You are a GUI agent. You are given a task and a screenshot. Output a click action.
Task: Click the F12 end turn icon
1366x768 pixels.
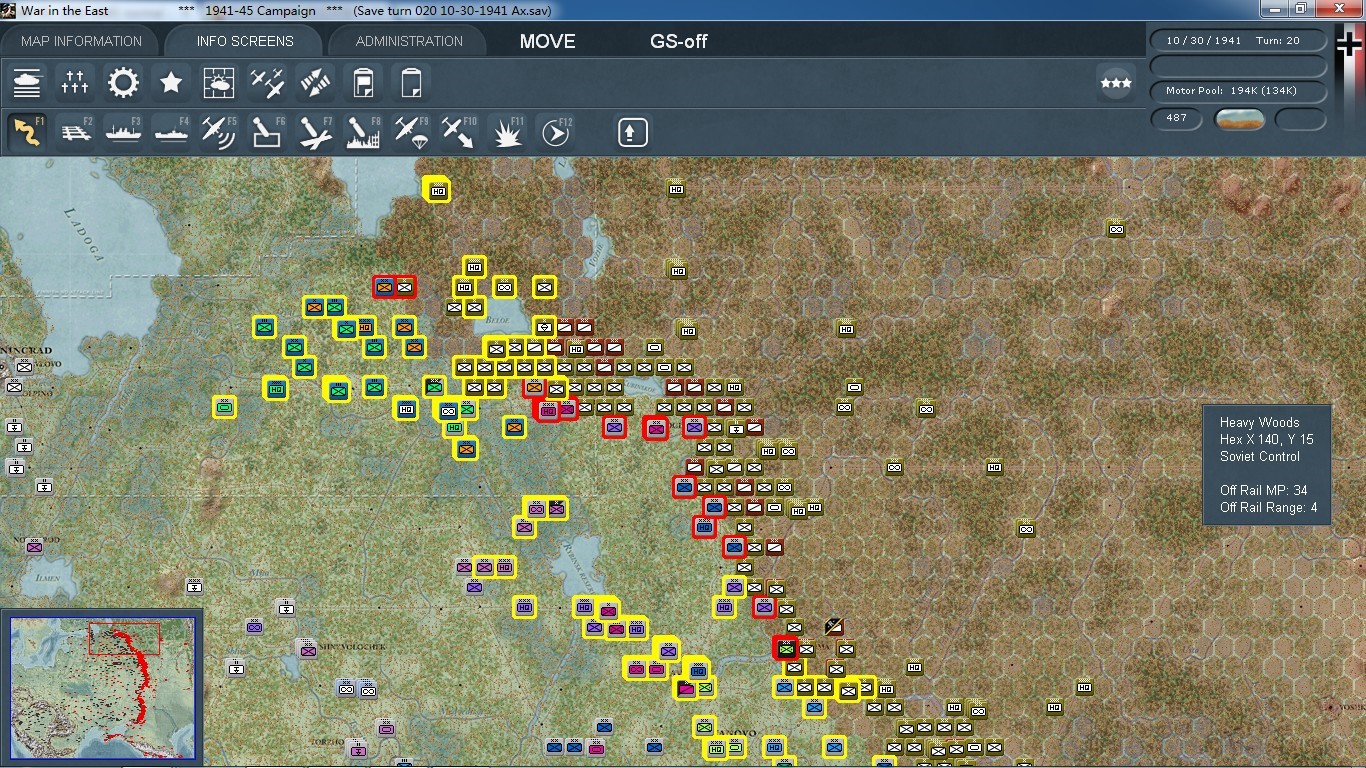click(556, 132)
